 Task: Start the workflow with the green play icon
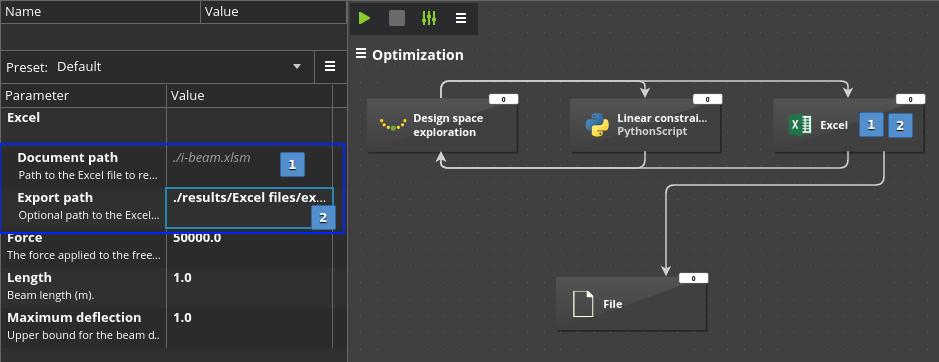click(x=364, y=18)
